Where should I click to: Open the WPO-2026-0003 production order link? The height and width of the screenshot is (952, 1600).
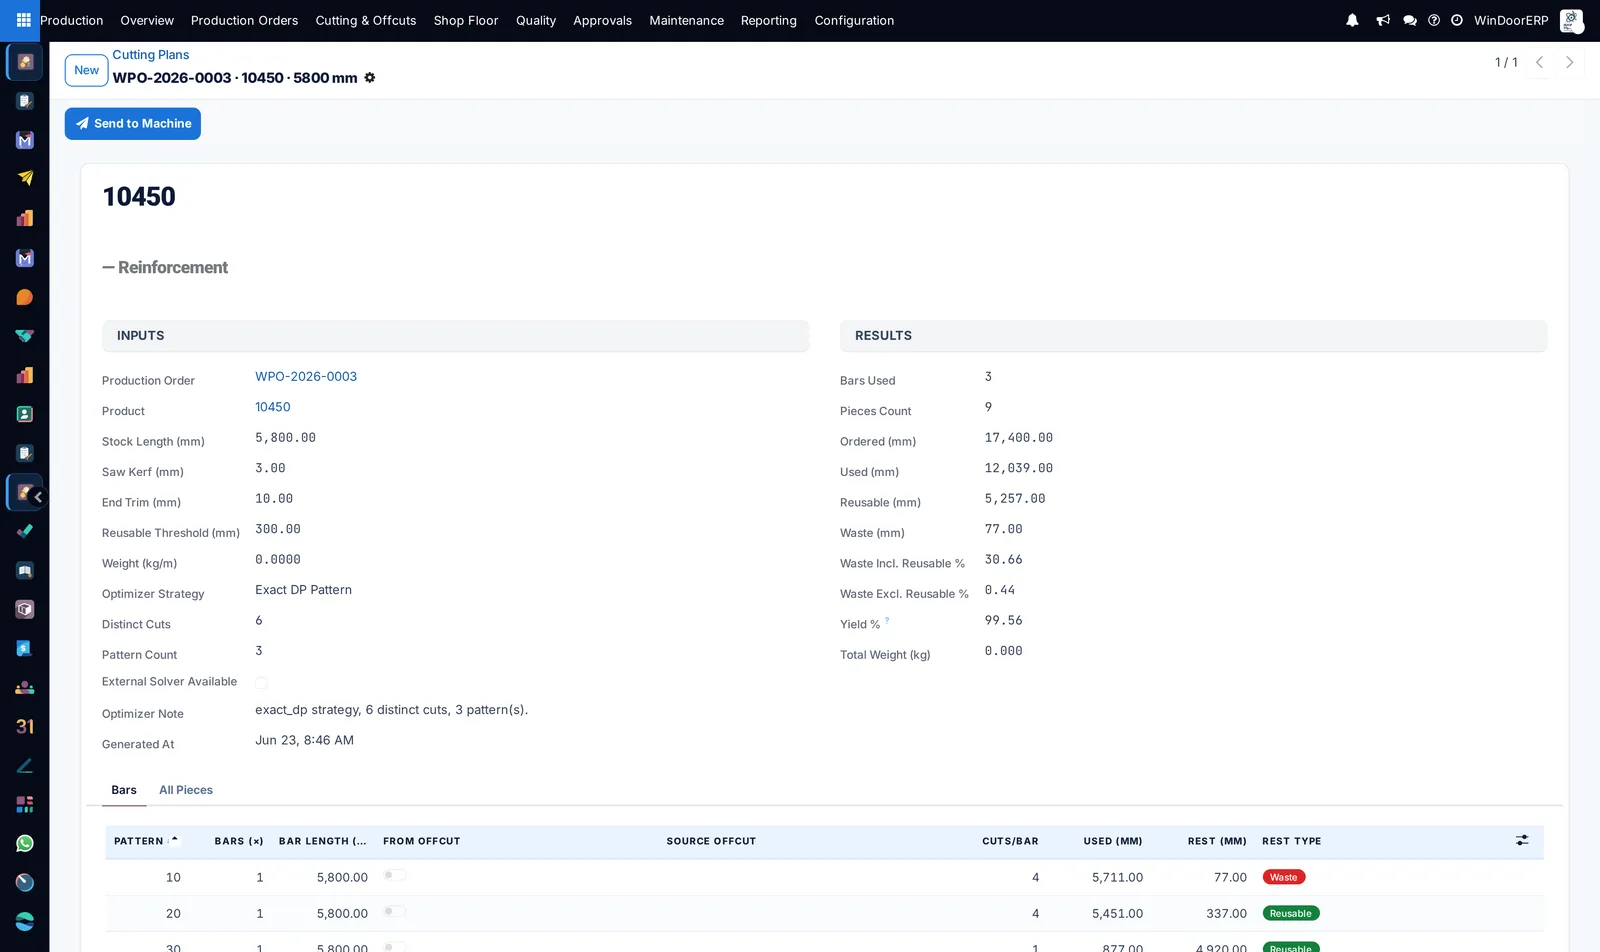(306, 377)
